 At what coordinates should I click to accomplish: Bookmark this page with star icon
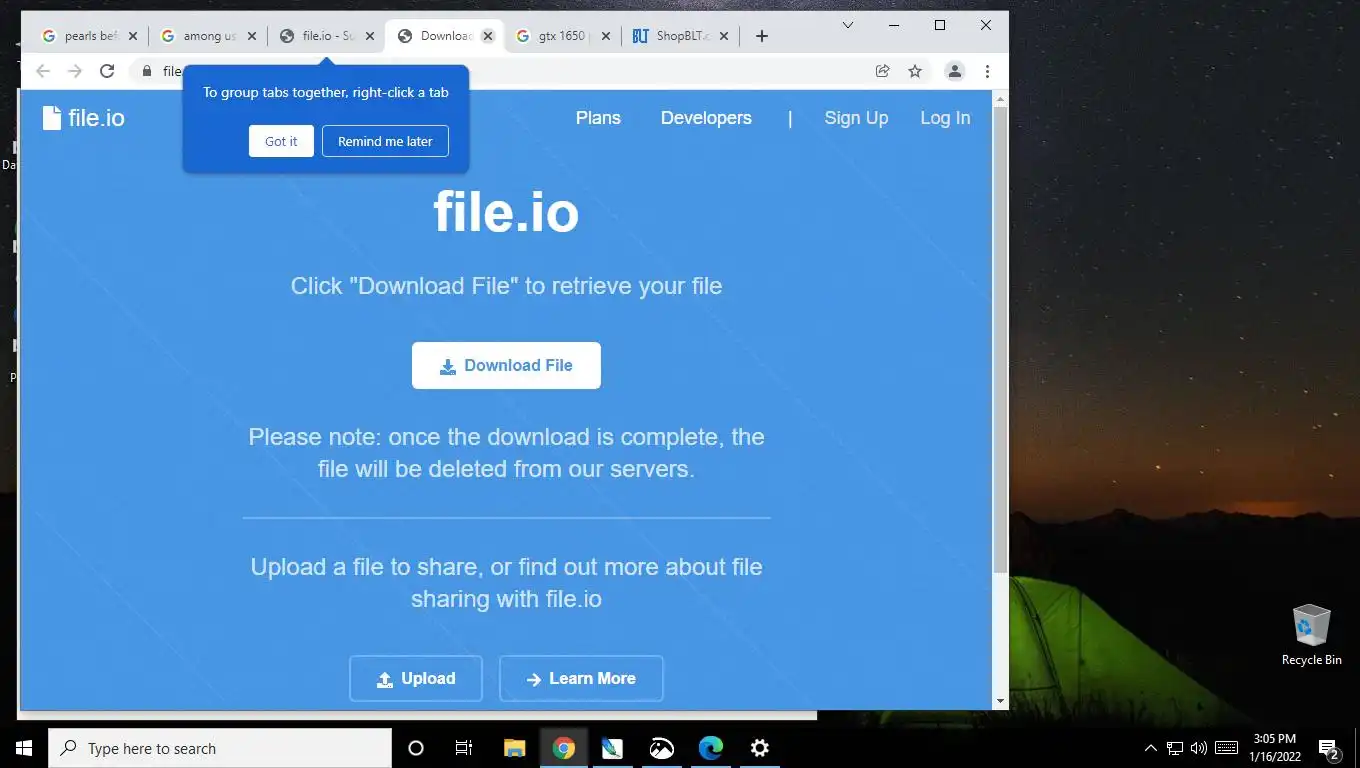(x=915, y=71)
